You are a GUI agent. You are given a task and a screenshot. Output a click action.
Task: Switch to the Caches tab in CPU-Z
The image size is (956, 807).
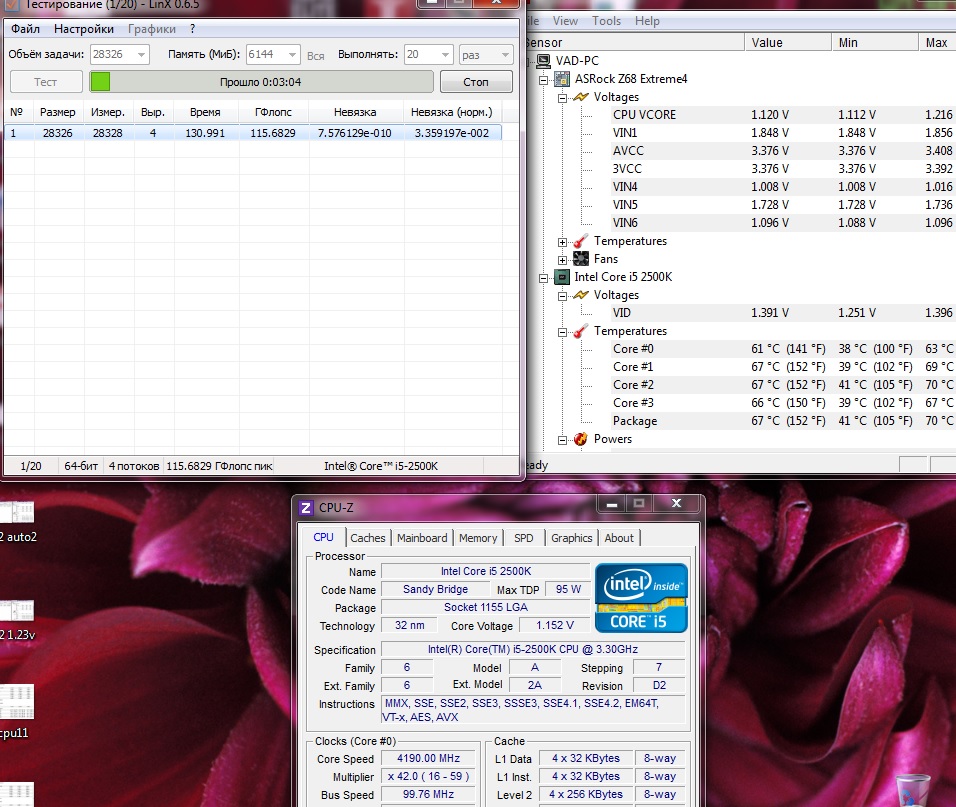click(x=368, y=538)
